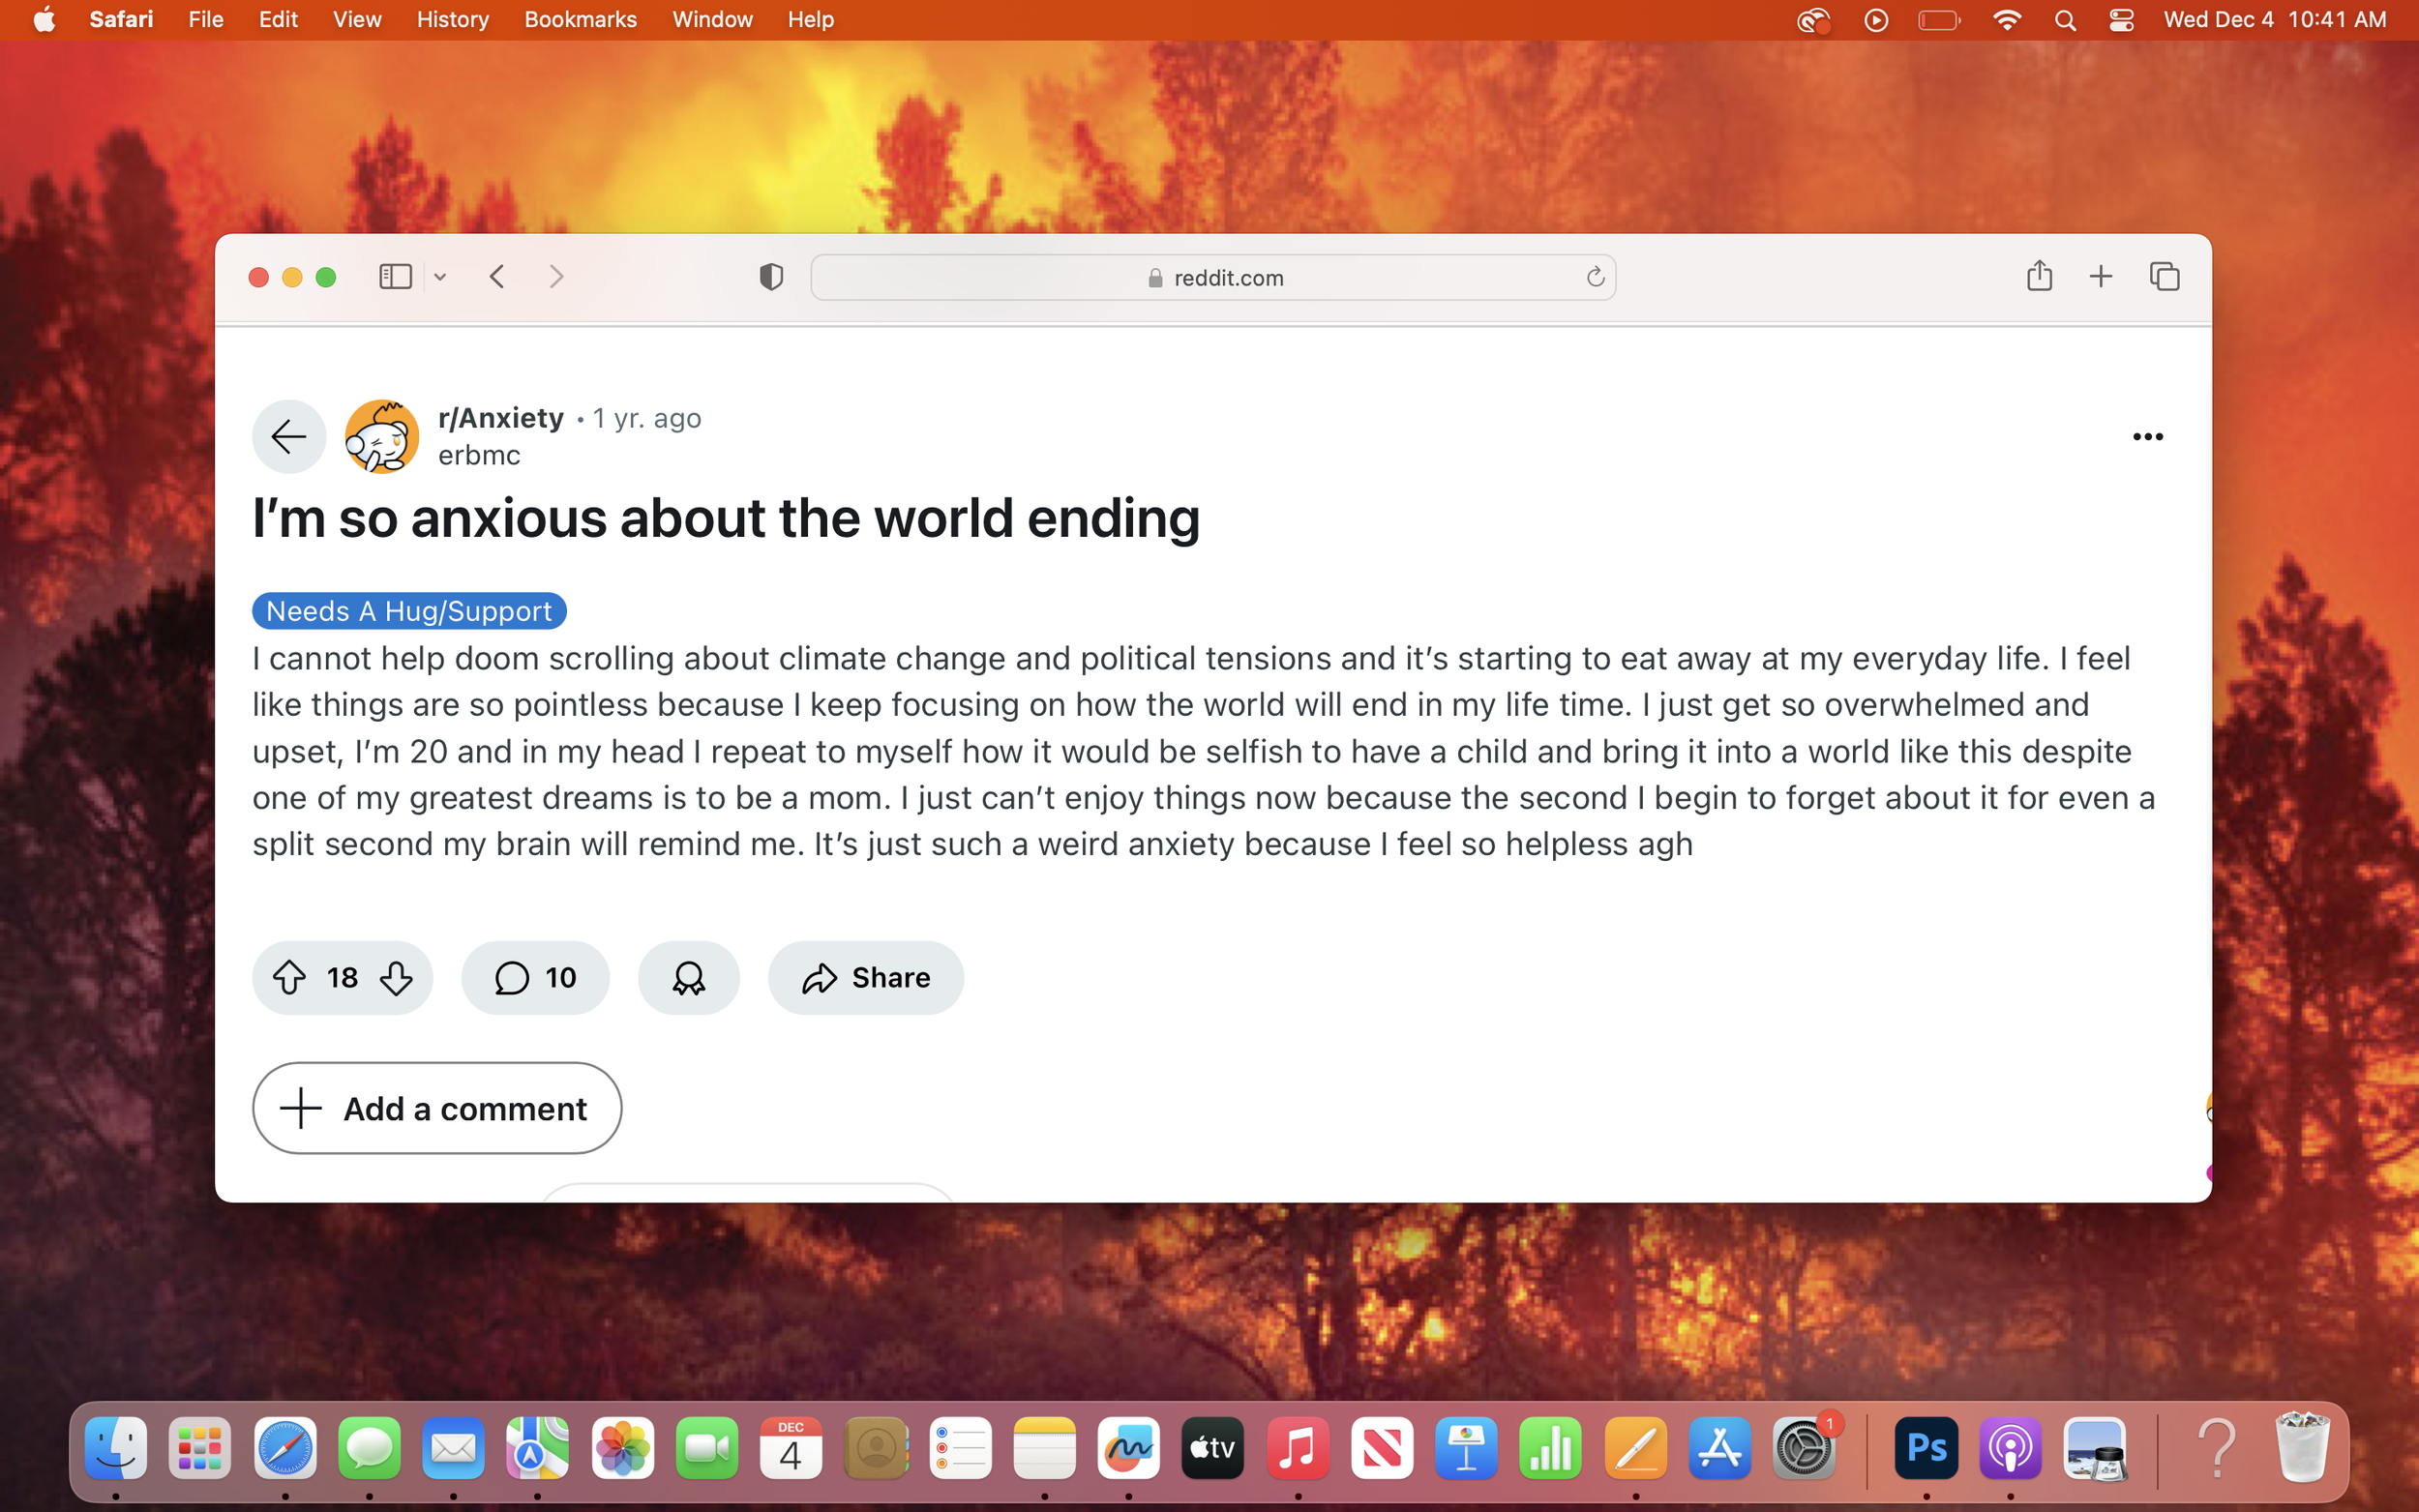The width and height of the screenshot is (2419, 1512).
Task: Open the Bookmarks menu
Action: click(x=580, y=19)
